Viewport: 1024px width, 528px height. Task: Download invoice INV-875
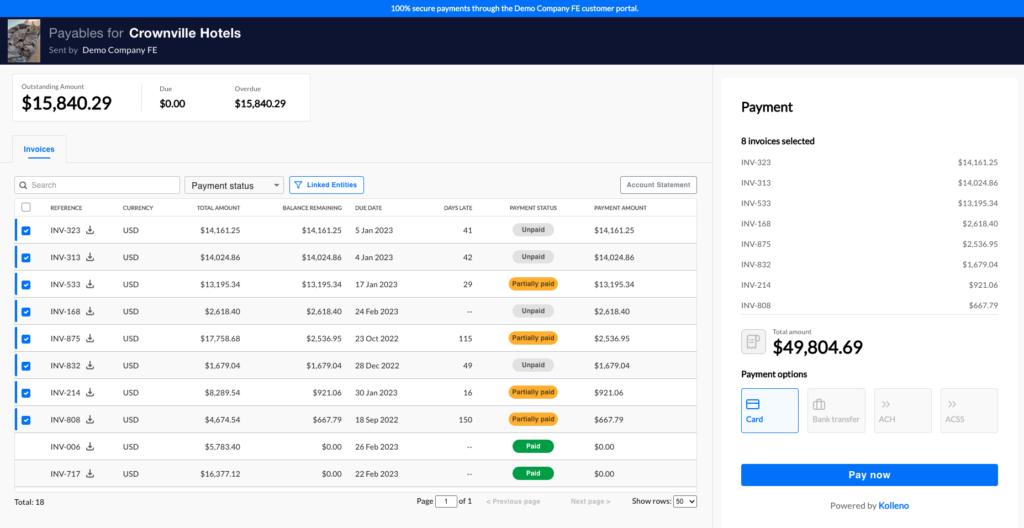(90, 338)
